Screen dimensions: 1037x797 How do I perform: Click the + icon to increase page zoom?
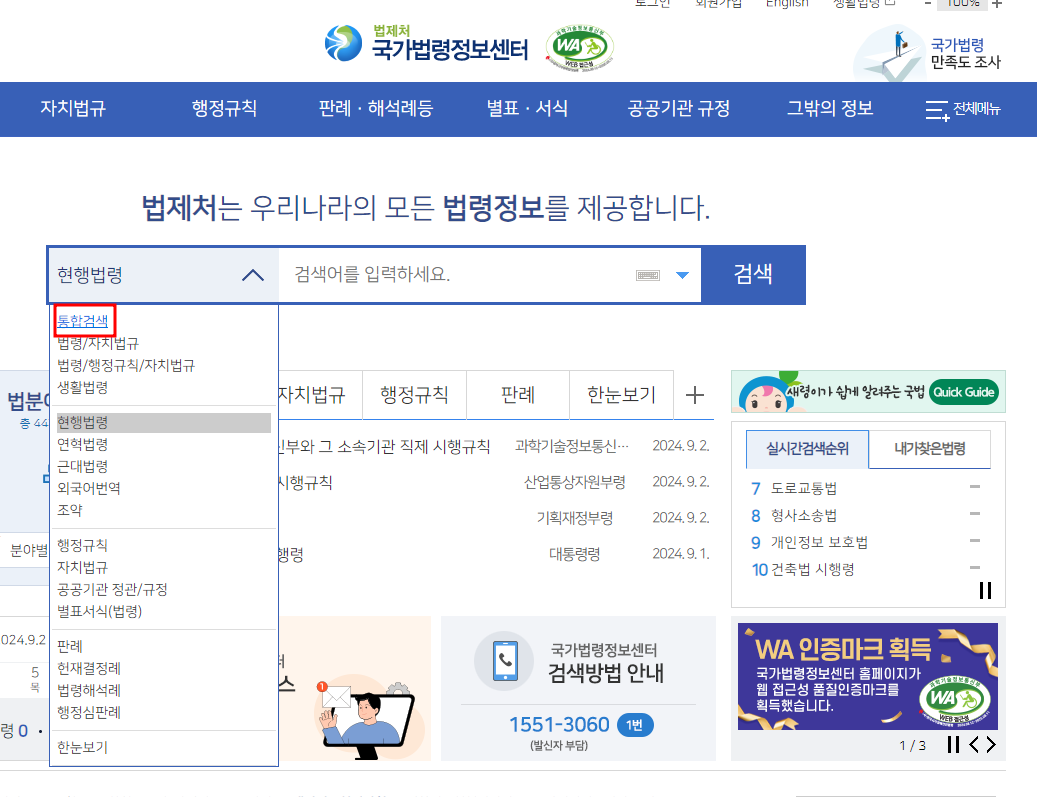997,4
